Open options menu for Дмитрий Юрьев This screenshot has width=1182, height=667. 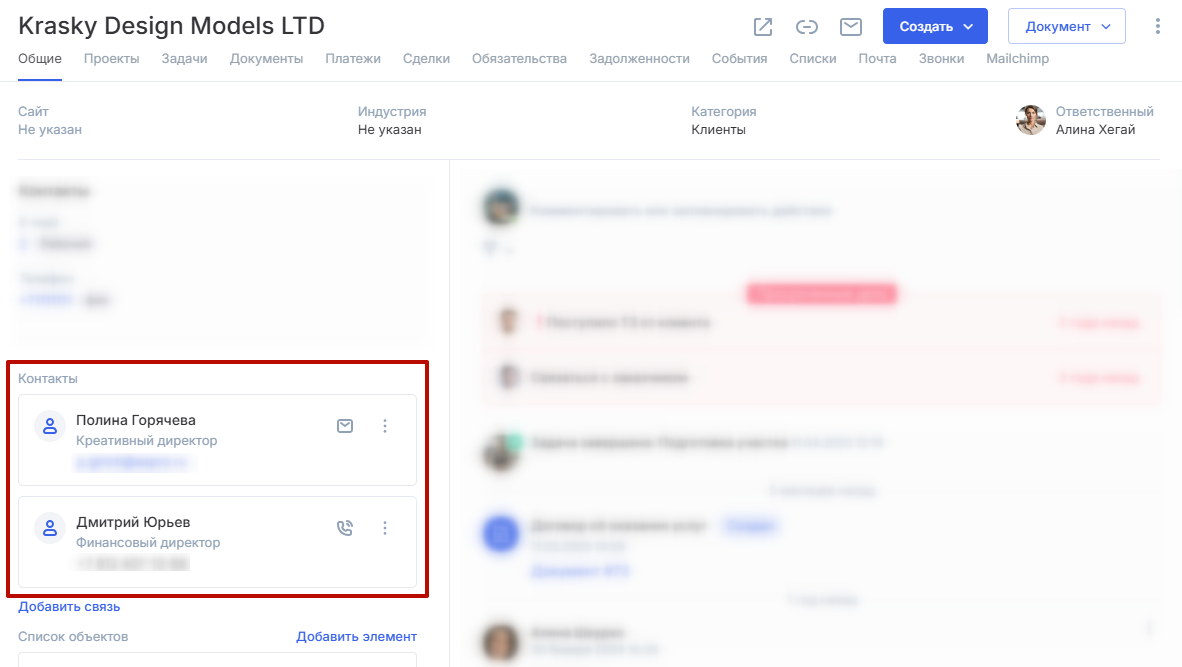point(384,528)
